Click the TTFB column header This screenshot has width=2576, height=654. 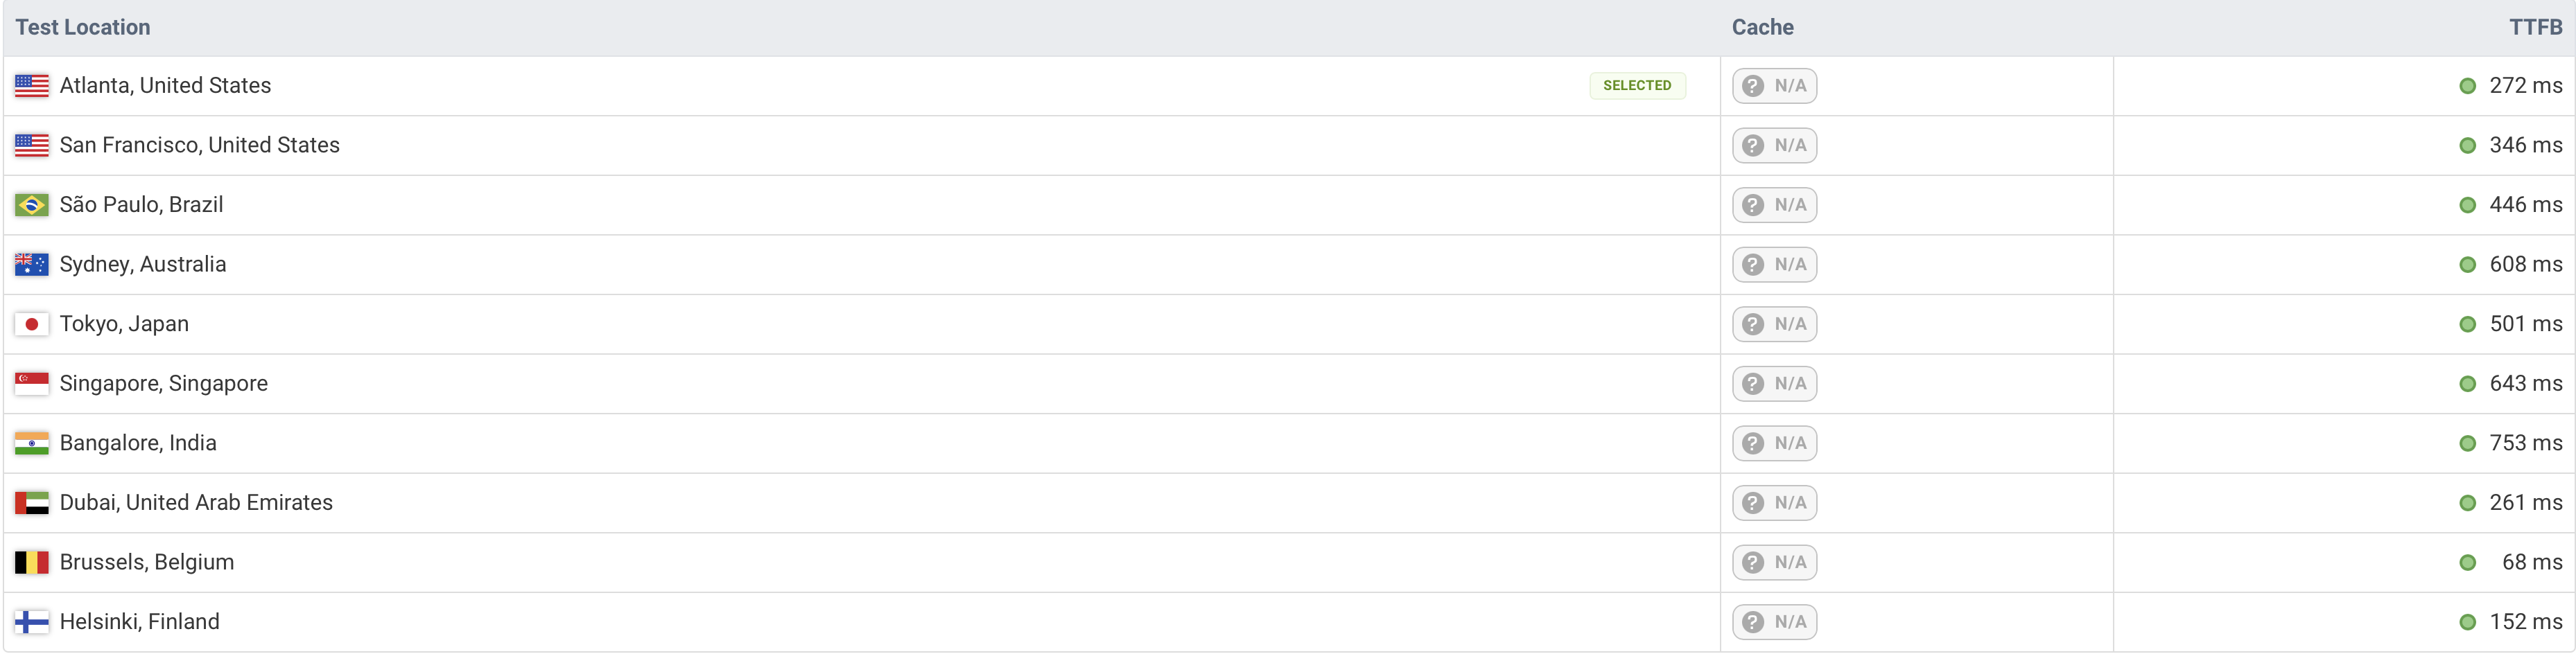point(2535,27)
